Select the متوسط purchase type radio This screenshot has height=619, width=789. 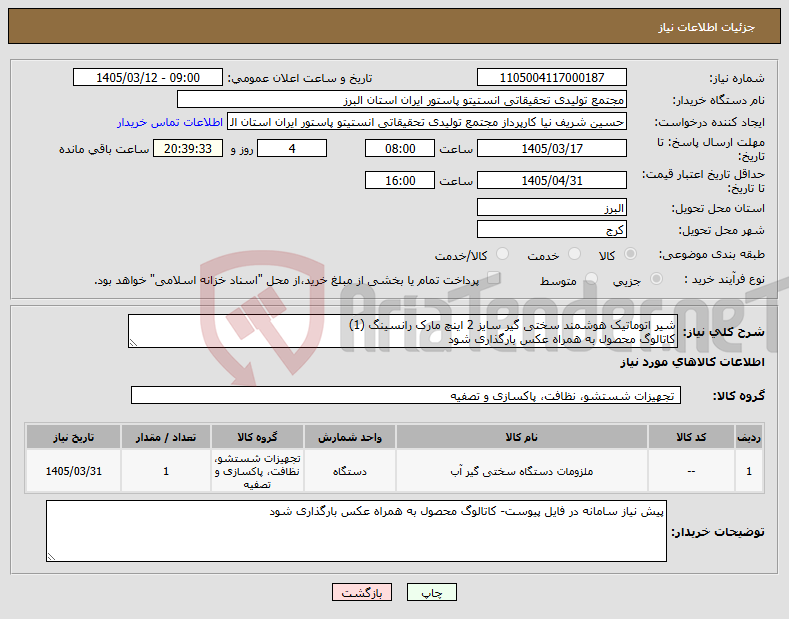click(591, 279)
